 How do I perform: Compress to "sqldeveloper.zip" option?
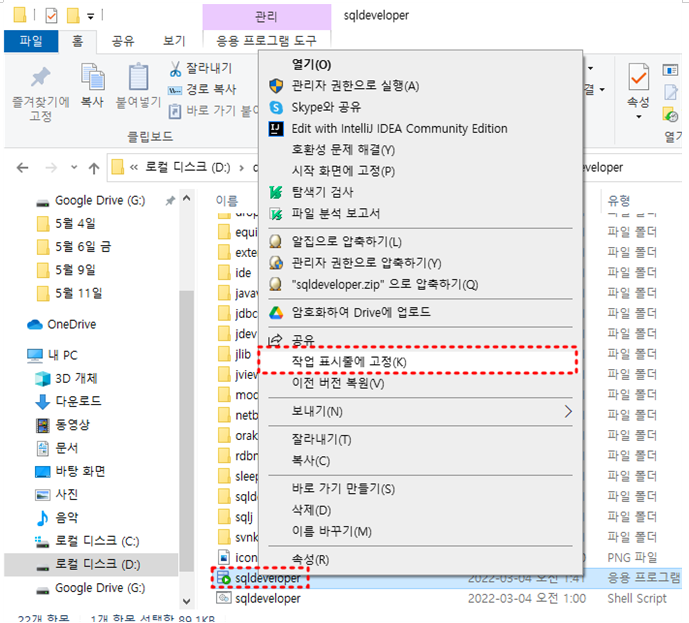385,284
